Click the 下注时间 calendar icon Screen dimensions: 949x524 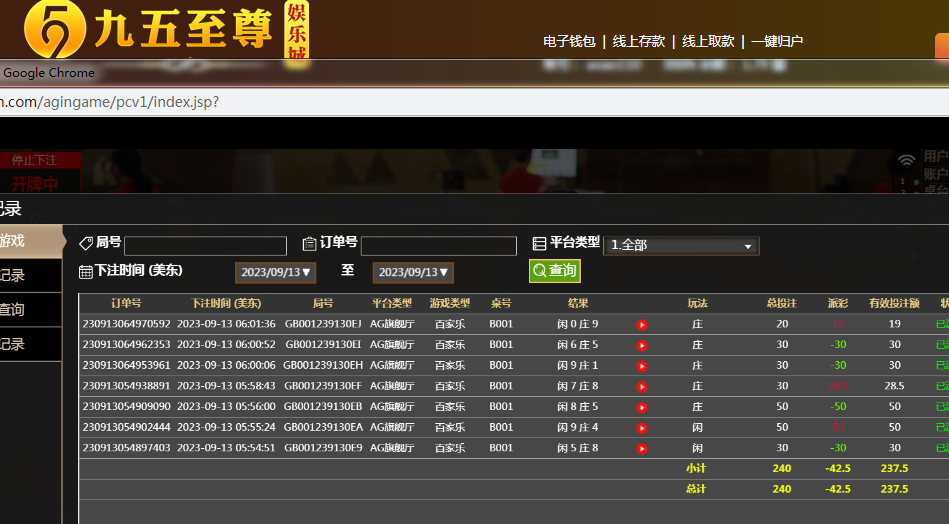pos(86,272)
